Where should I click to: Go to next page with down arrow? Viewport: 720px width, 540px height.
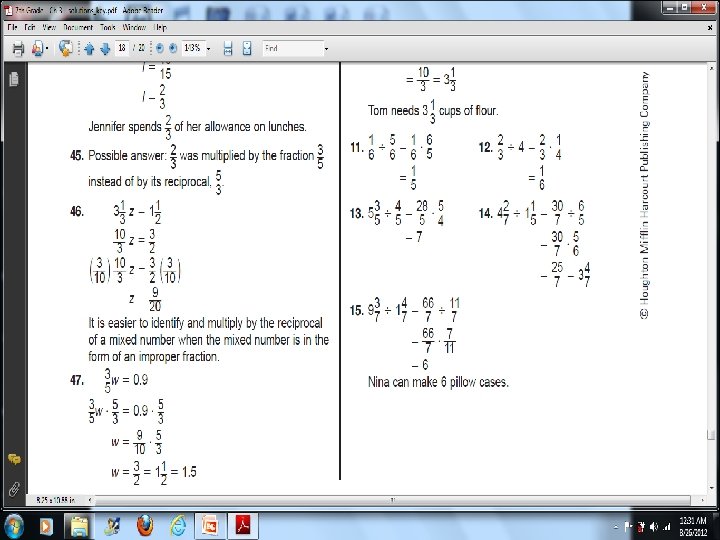point(105,48)
